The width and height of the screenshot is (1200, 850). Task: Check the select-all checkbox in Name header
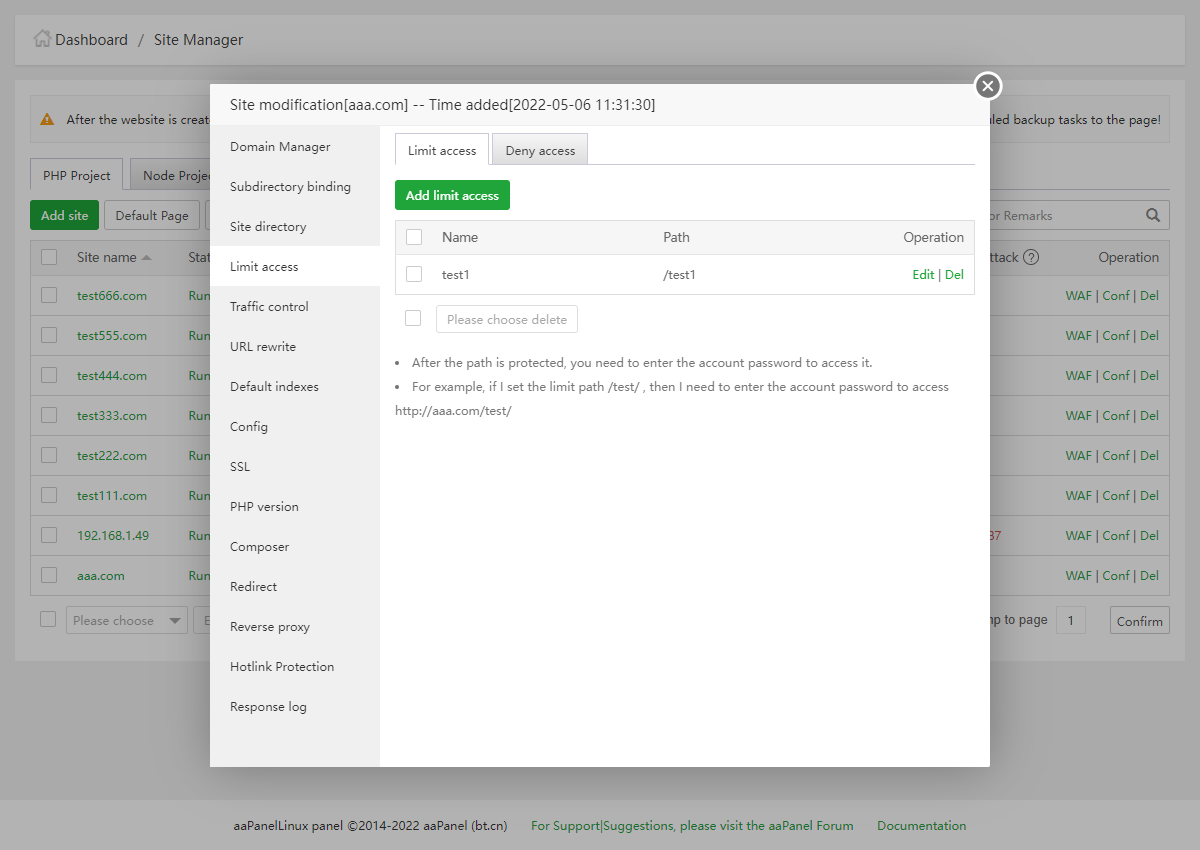pos(414,237)
